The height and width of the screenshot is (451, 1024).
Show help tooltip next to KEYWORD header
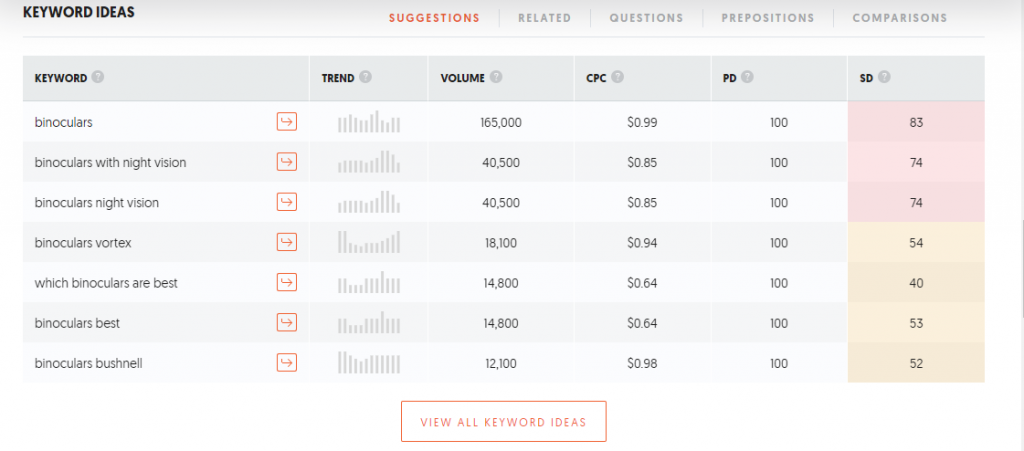(97, 77)
